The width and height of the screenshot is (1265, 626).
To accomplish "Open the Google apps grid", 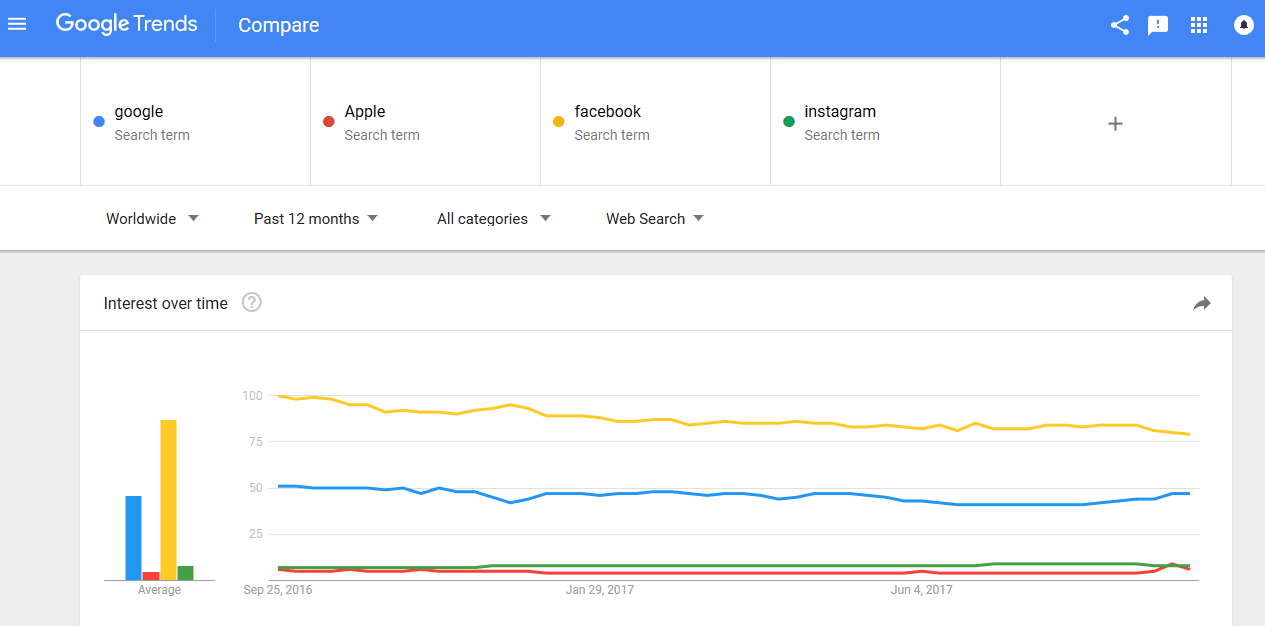I will [x=1199, y=25].
